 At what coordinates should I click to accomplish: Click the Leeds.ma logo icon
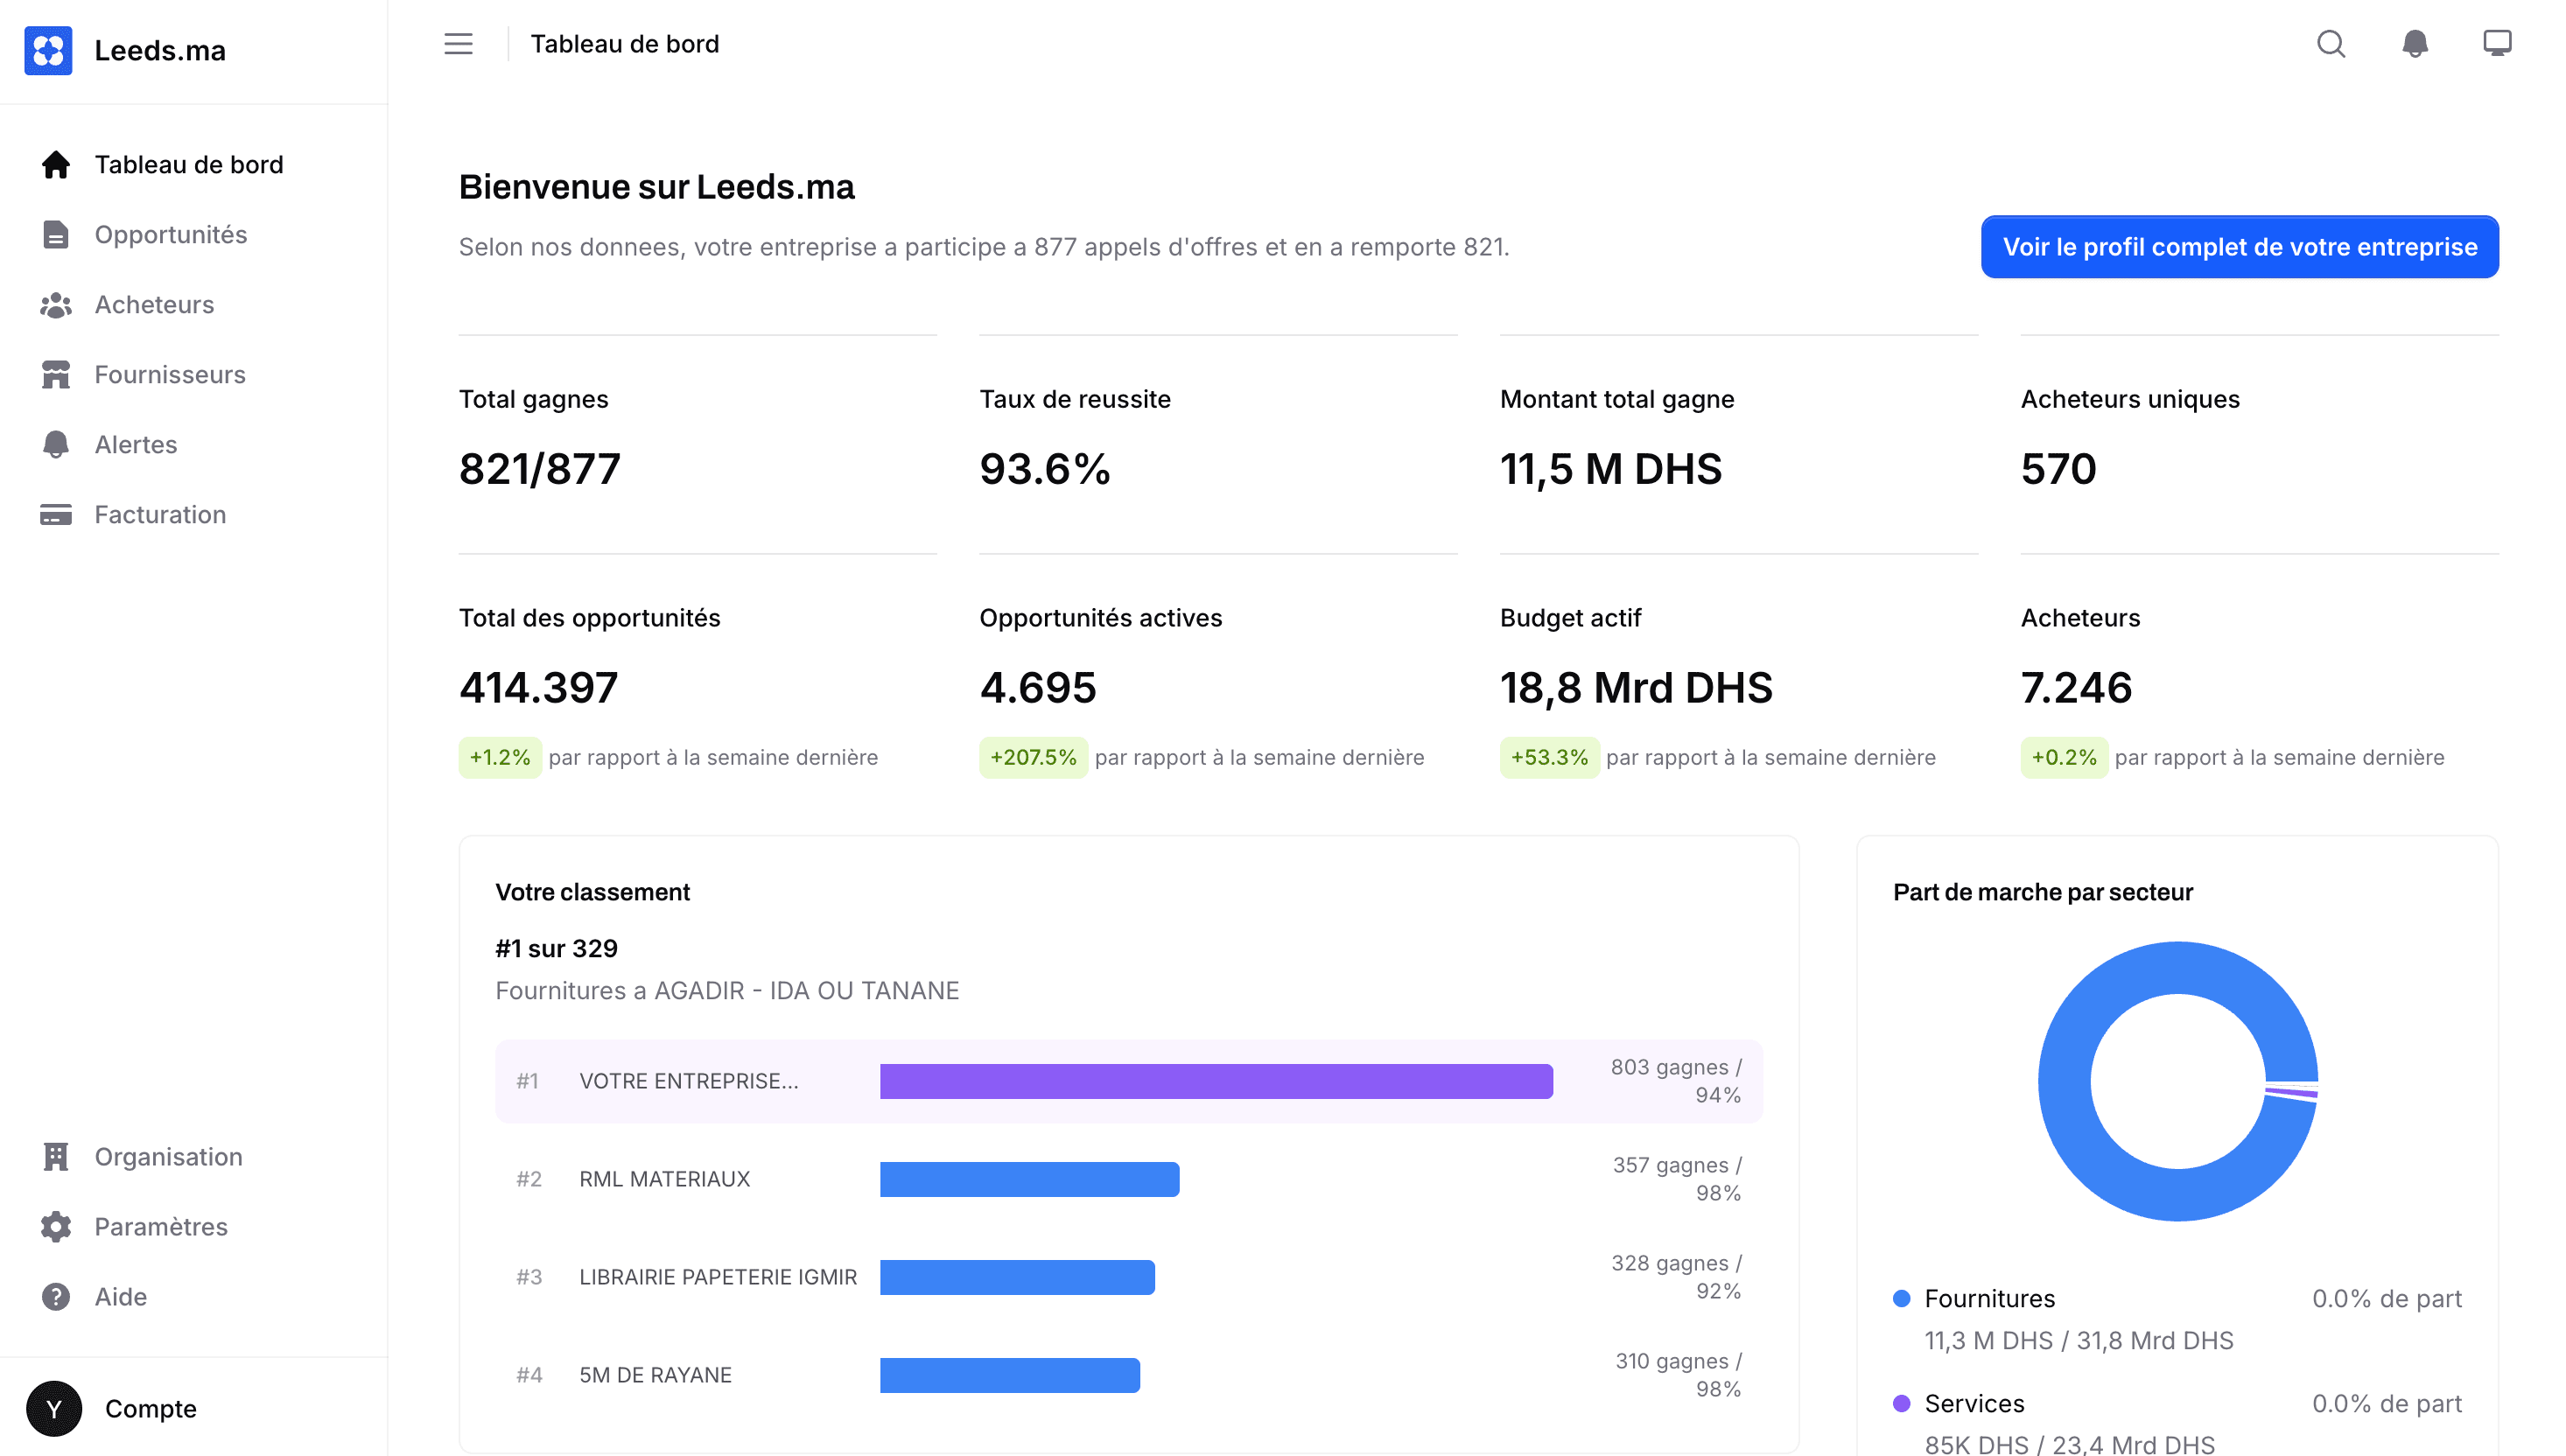[48, 50]
